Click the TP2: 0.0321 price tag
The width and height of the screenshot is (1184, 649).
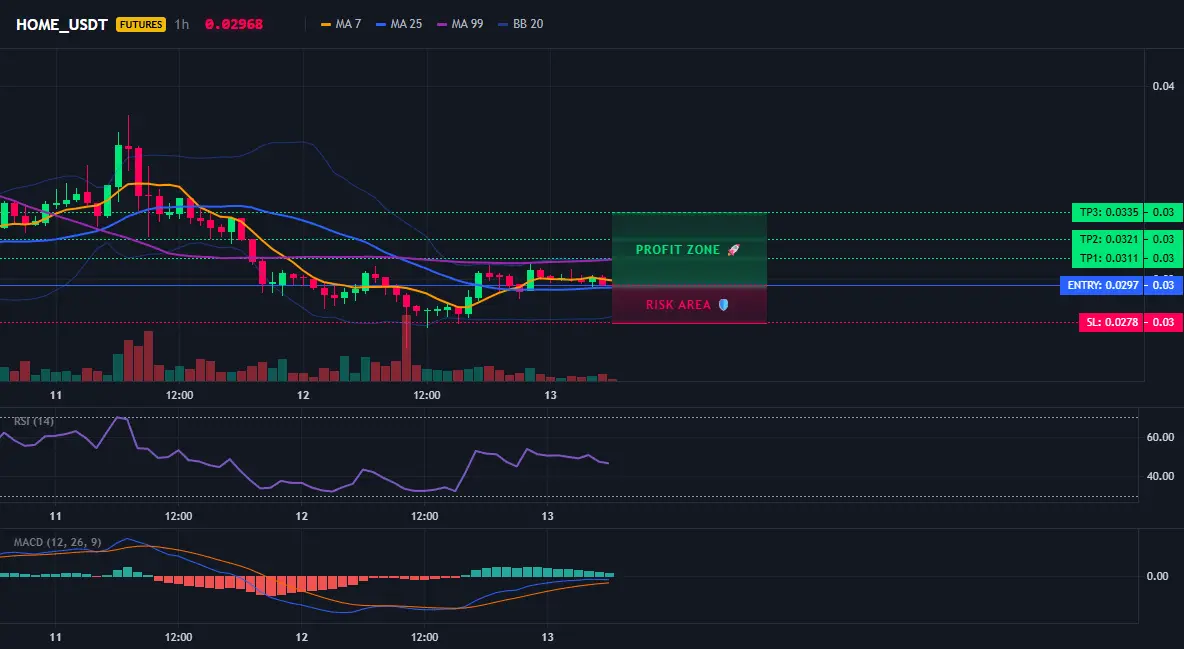click(x=1108, y=240)
